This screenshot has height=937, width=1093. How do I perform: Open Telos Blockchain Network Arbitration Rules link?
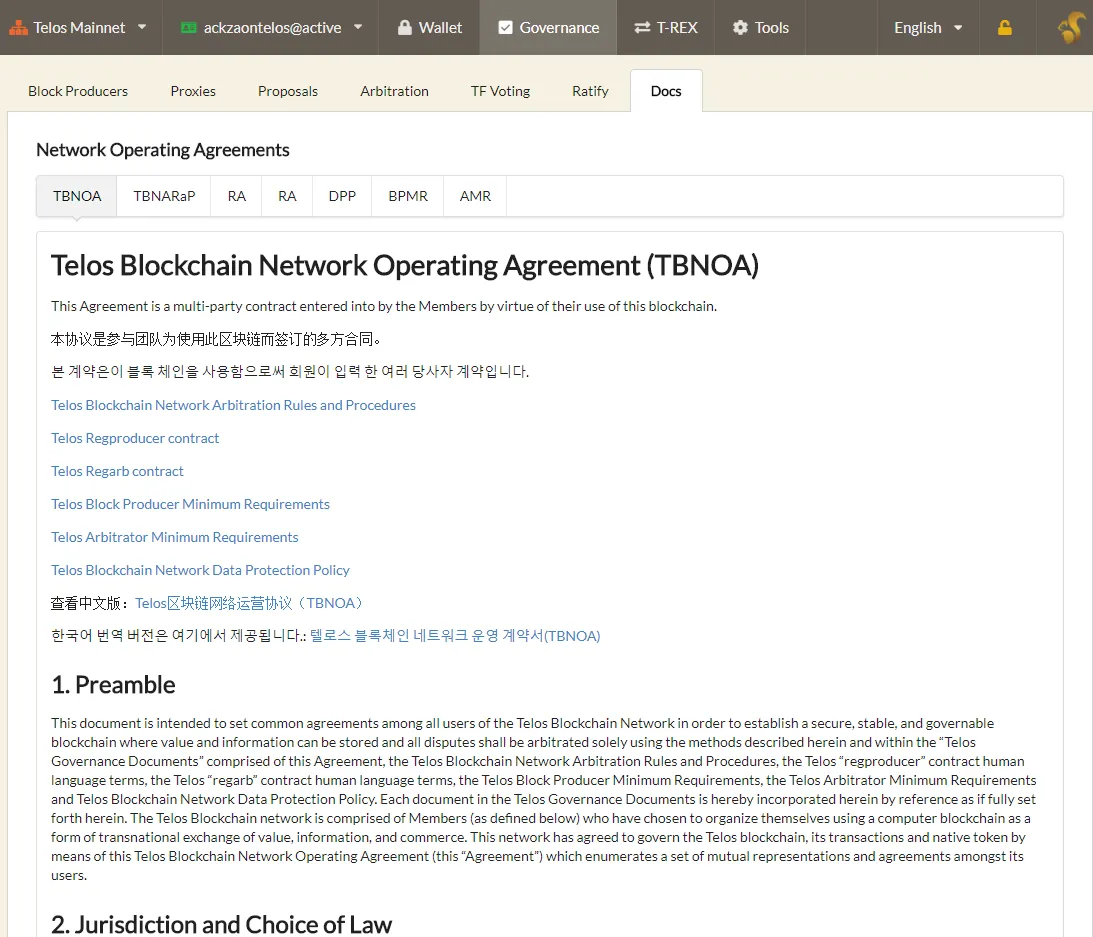[x=234, y=405]
